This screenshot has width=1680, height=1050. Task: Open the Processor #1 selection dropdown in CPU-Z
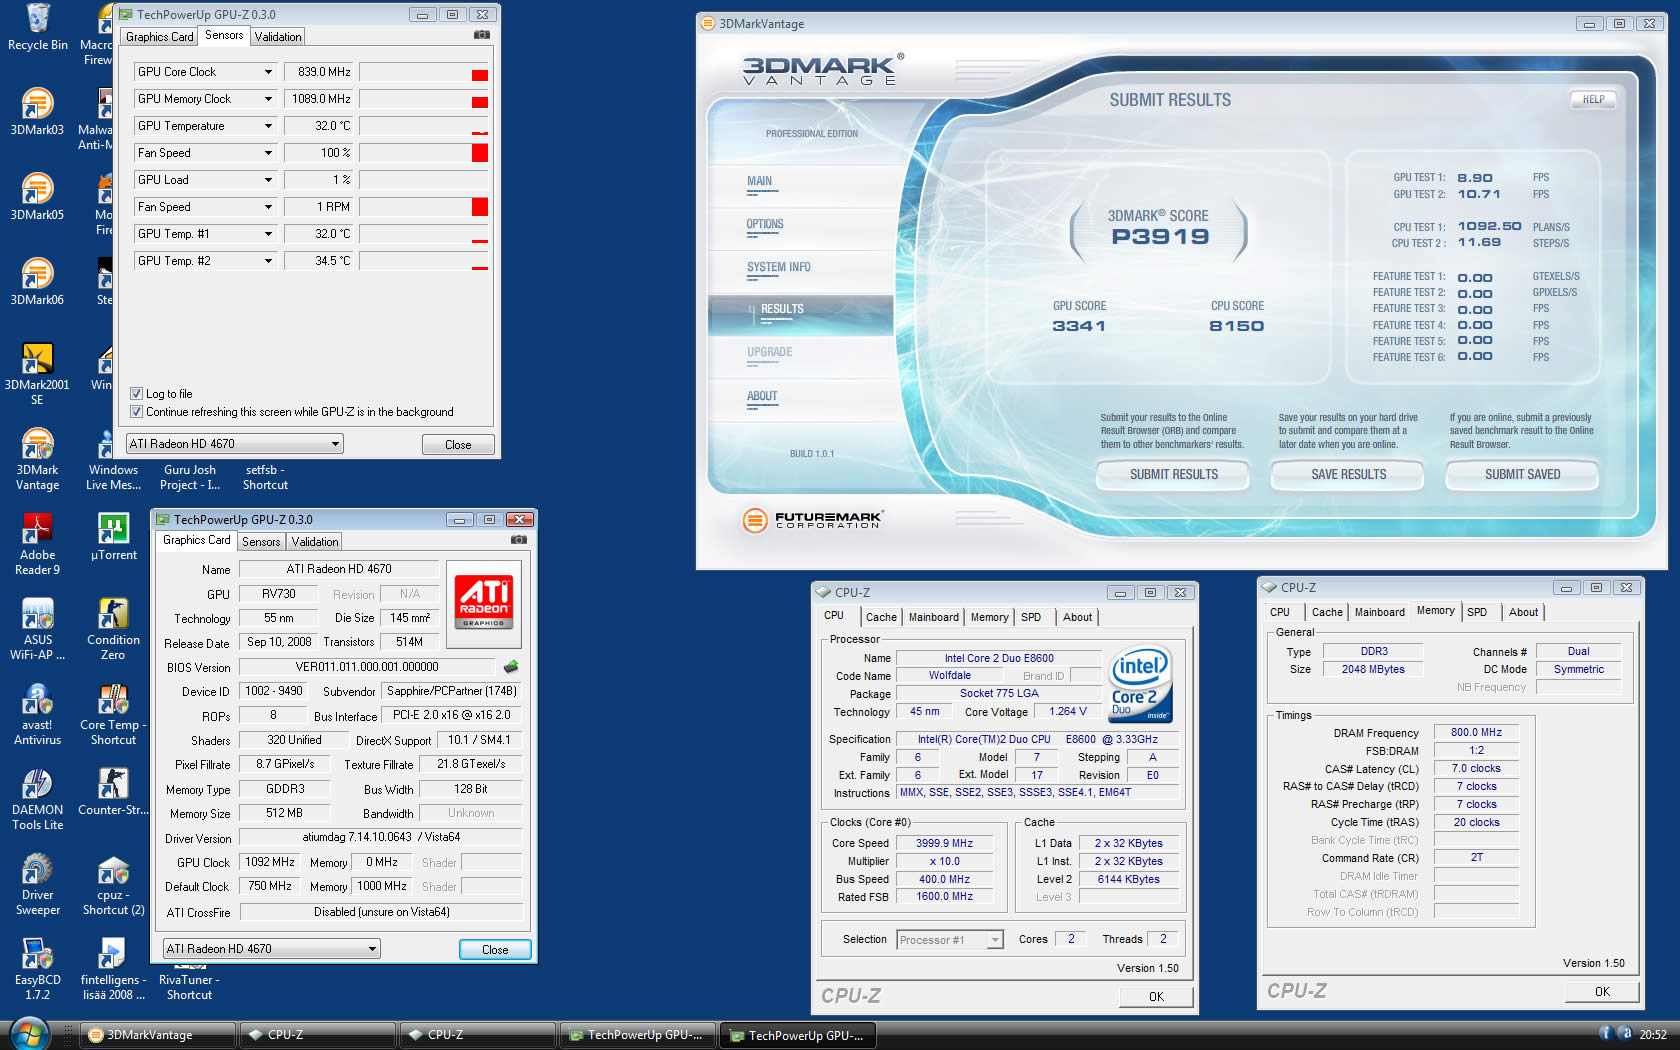pos(949,940)
